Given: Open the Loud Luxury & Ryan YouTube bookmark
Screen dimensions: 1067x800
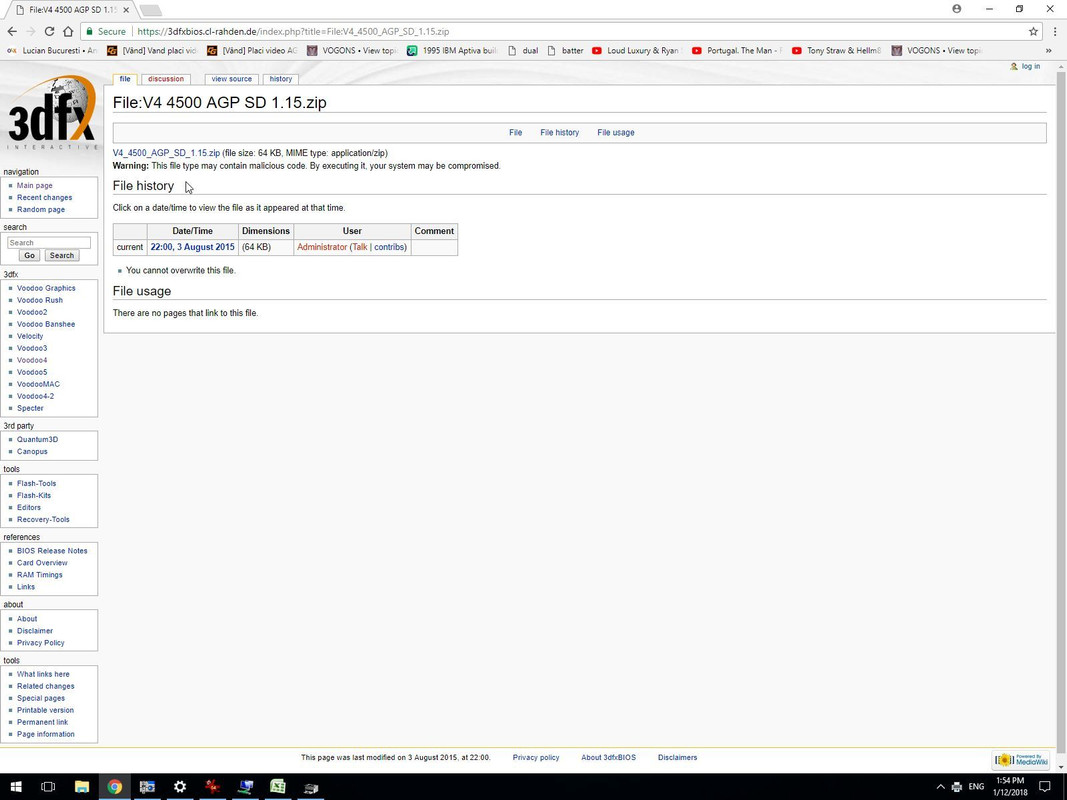Looking at the screenshot, I should [x=636, y=50].
